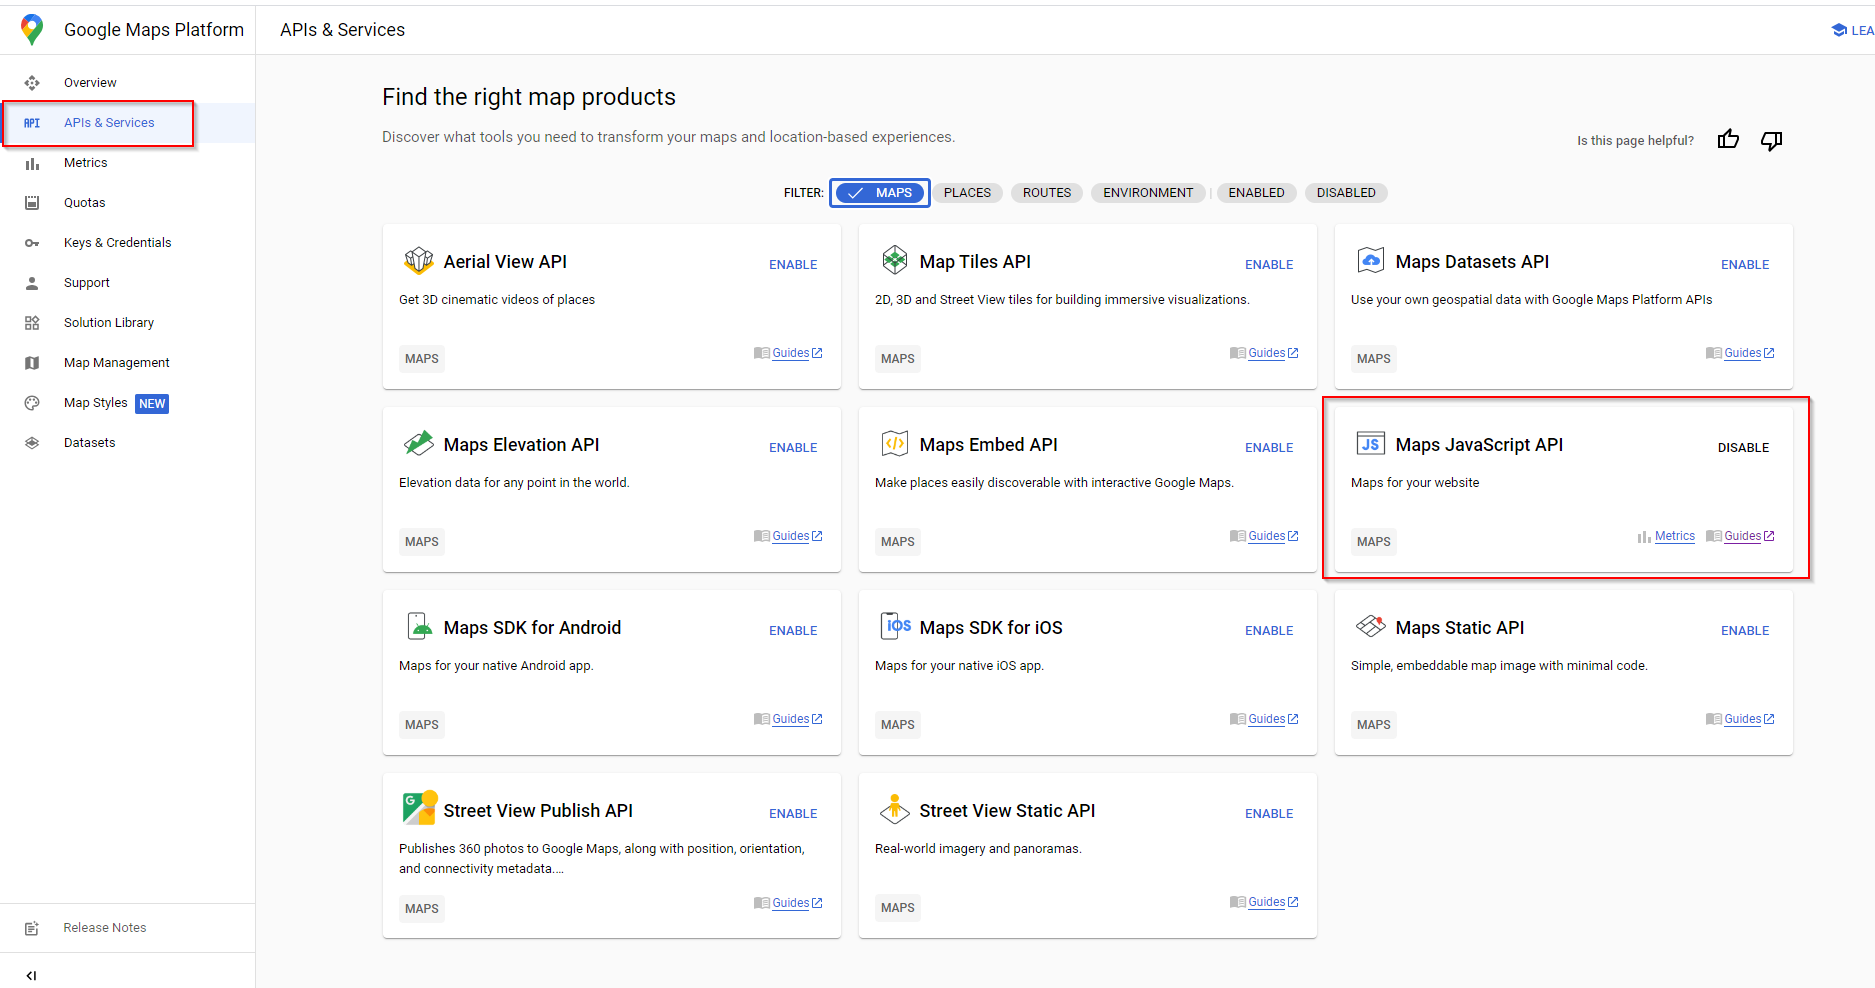Click the Maps SDK for Android icon

point(418,626)
